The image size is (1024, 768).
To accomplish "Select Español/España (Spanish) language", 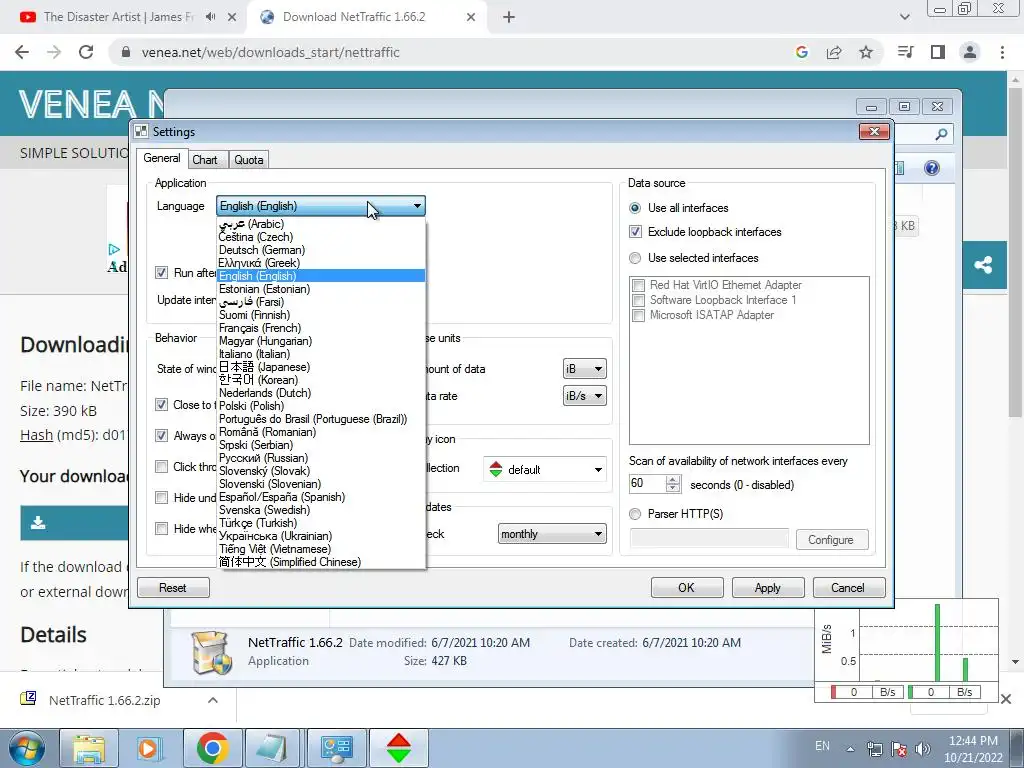I will click(321, 497).
